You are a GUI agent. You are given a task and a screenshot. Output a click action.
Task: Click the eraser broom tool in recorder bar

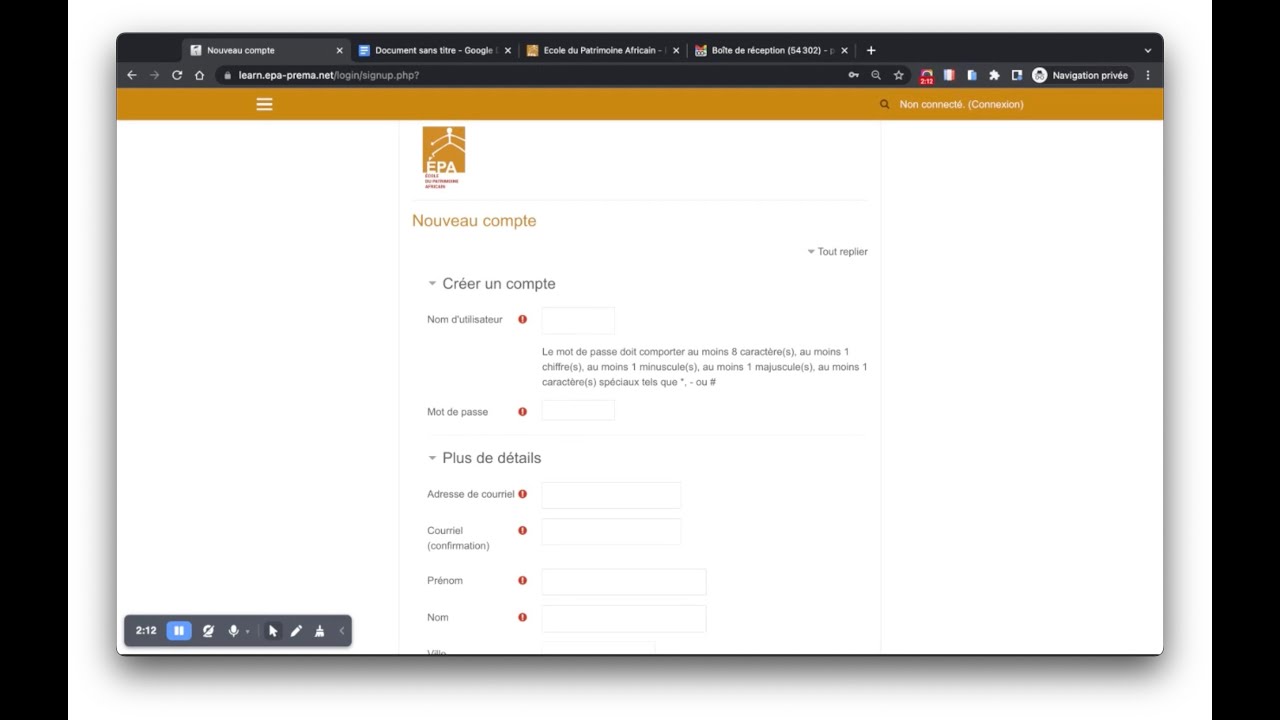[320, 631]
